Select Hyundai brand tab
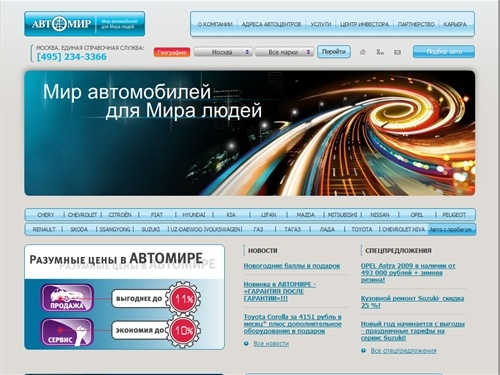The image size is (500, 375). (194, 215)
